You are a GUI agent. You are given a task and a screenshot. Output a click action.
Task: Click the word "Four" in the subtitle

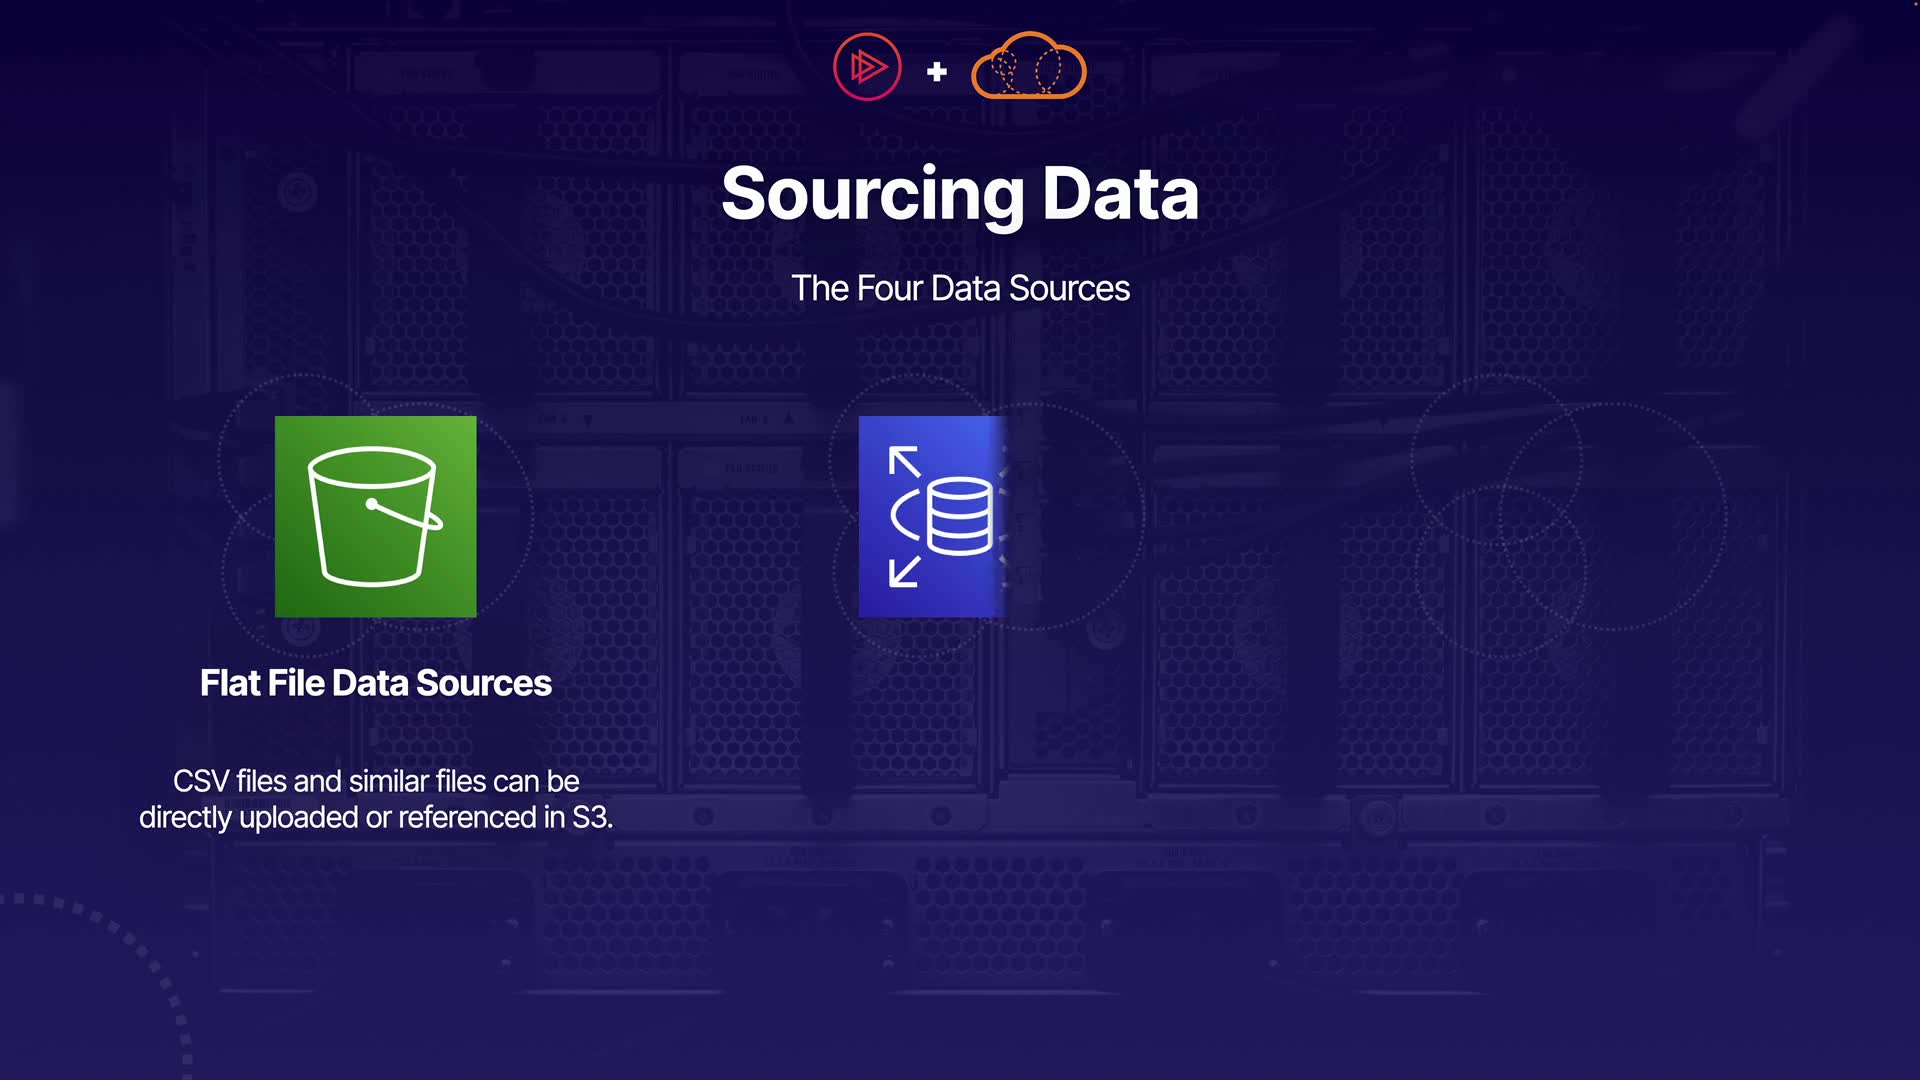[x=889, y=288]
